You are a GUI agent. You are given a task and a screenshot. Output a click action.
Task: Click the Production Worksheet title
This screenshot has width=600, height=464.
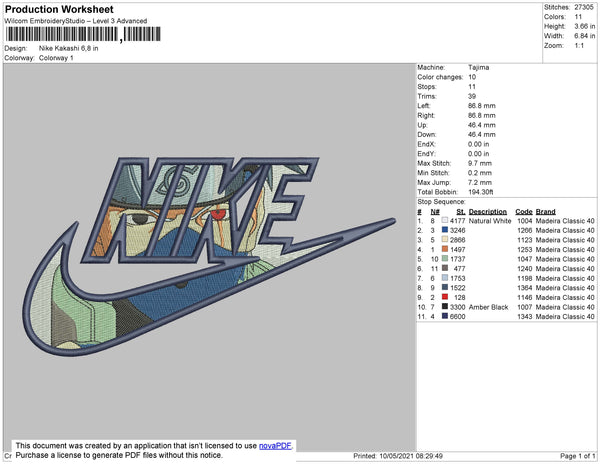(x=59, y=9)
